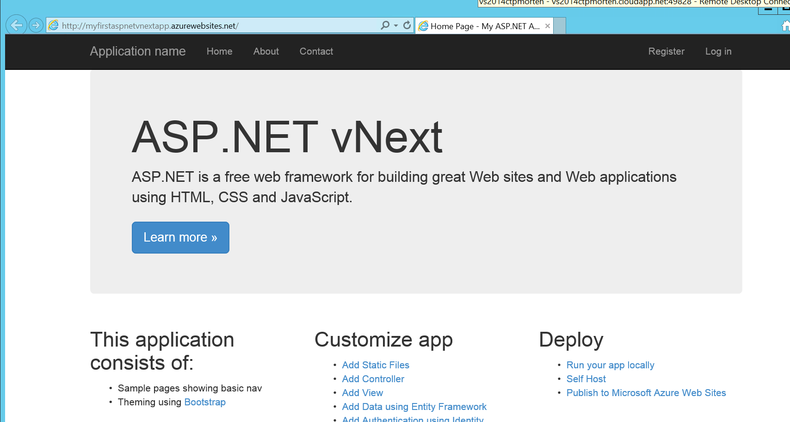The width and height of the screenshot is (790, 422).
Task: Click the Register nav link
Action: (666, 51)
